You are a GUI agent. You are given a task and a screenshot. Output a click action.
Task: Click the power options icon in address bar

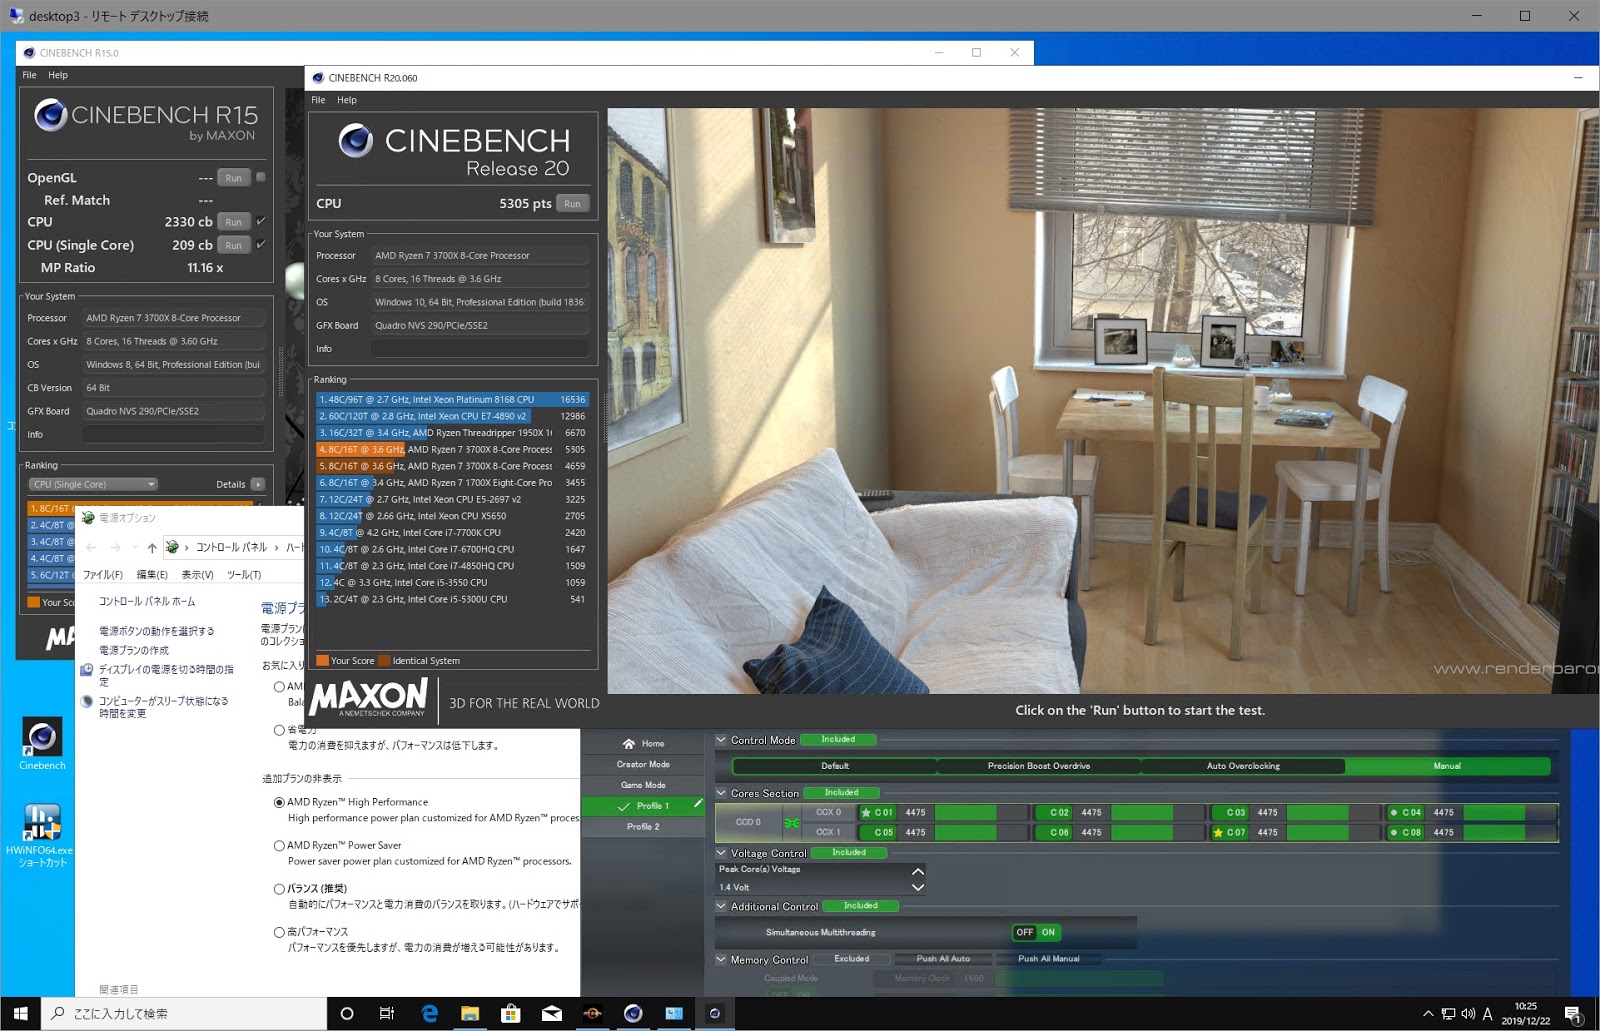click(172, 548)
